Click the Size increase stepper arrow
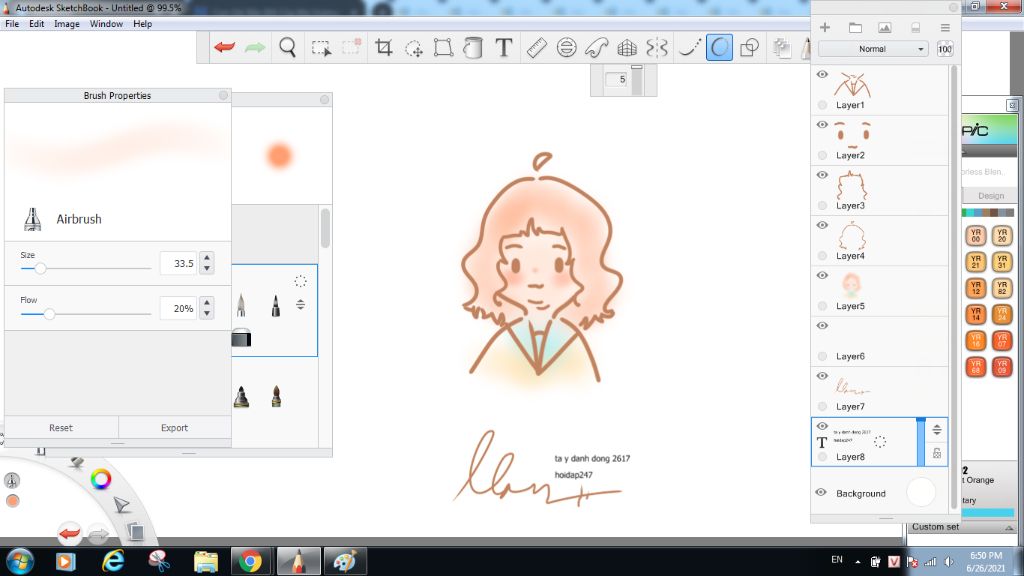The width and height of the screenshot is (1024, 576). point(207,258)
